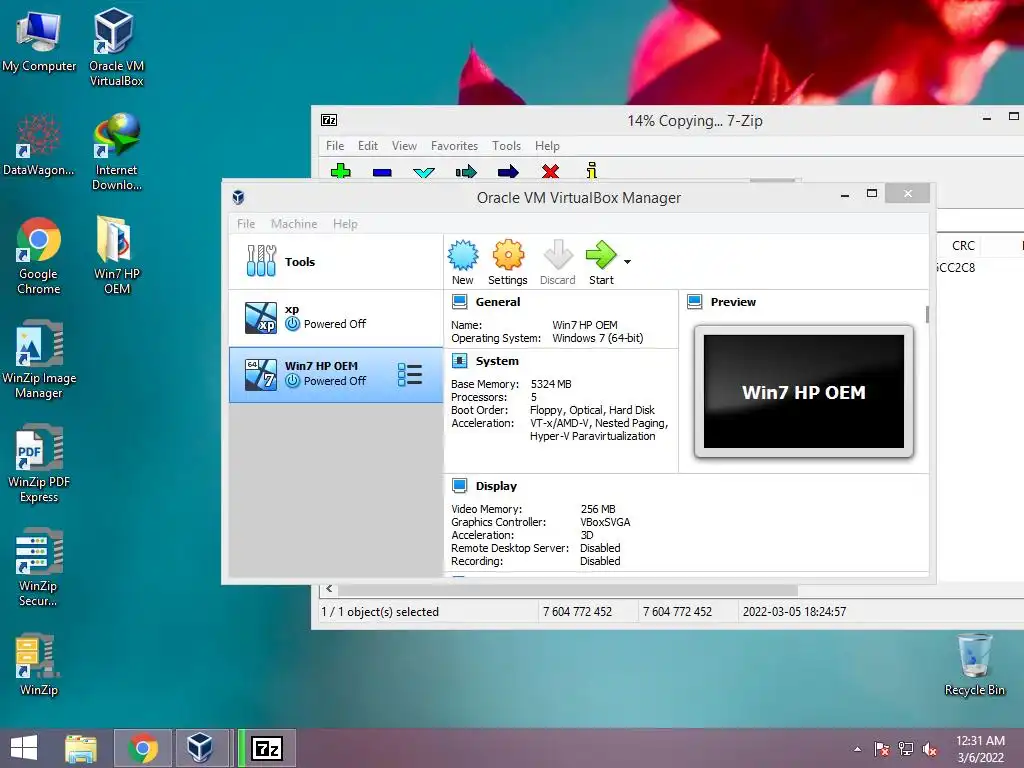Open the Win7 HP OEM desktop folder
The width and height of the screenshot is (1024, 768).
[116, 256]
